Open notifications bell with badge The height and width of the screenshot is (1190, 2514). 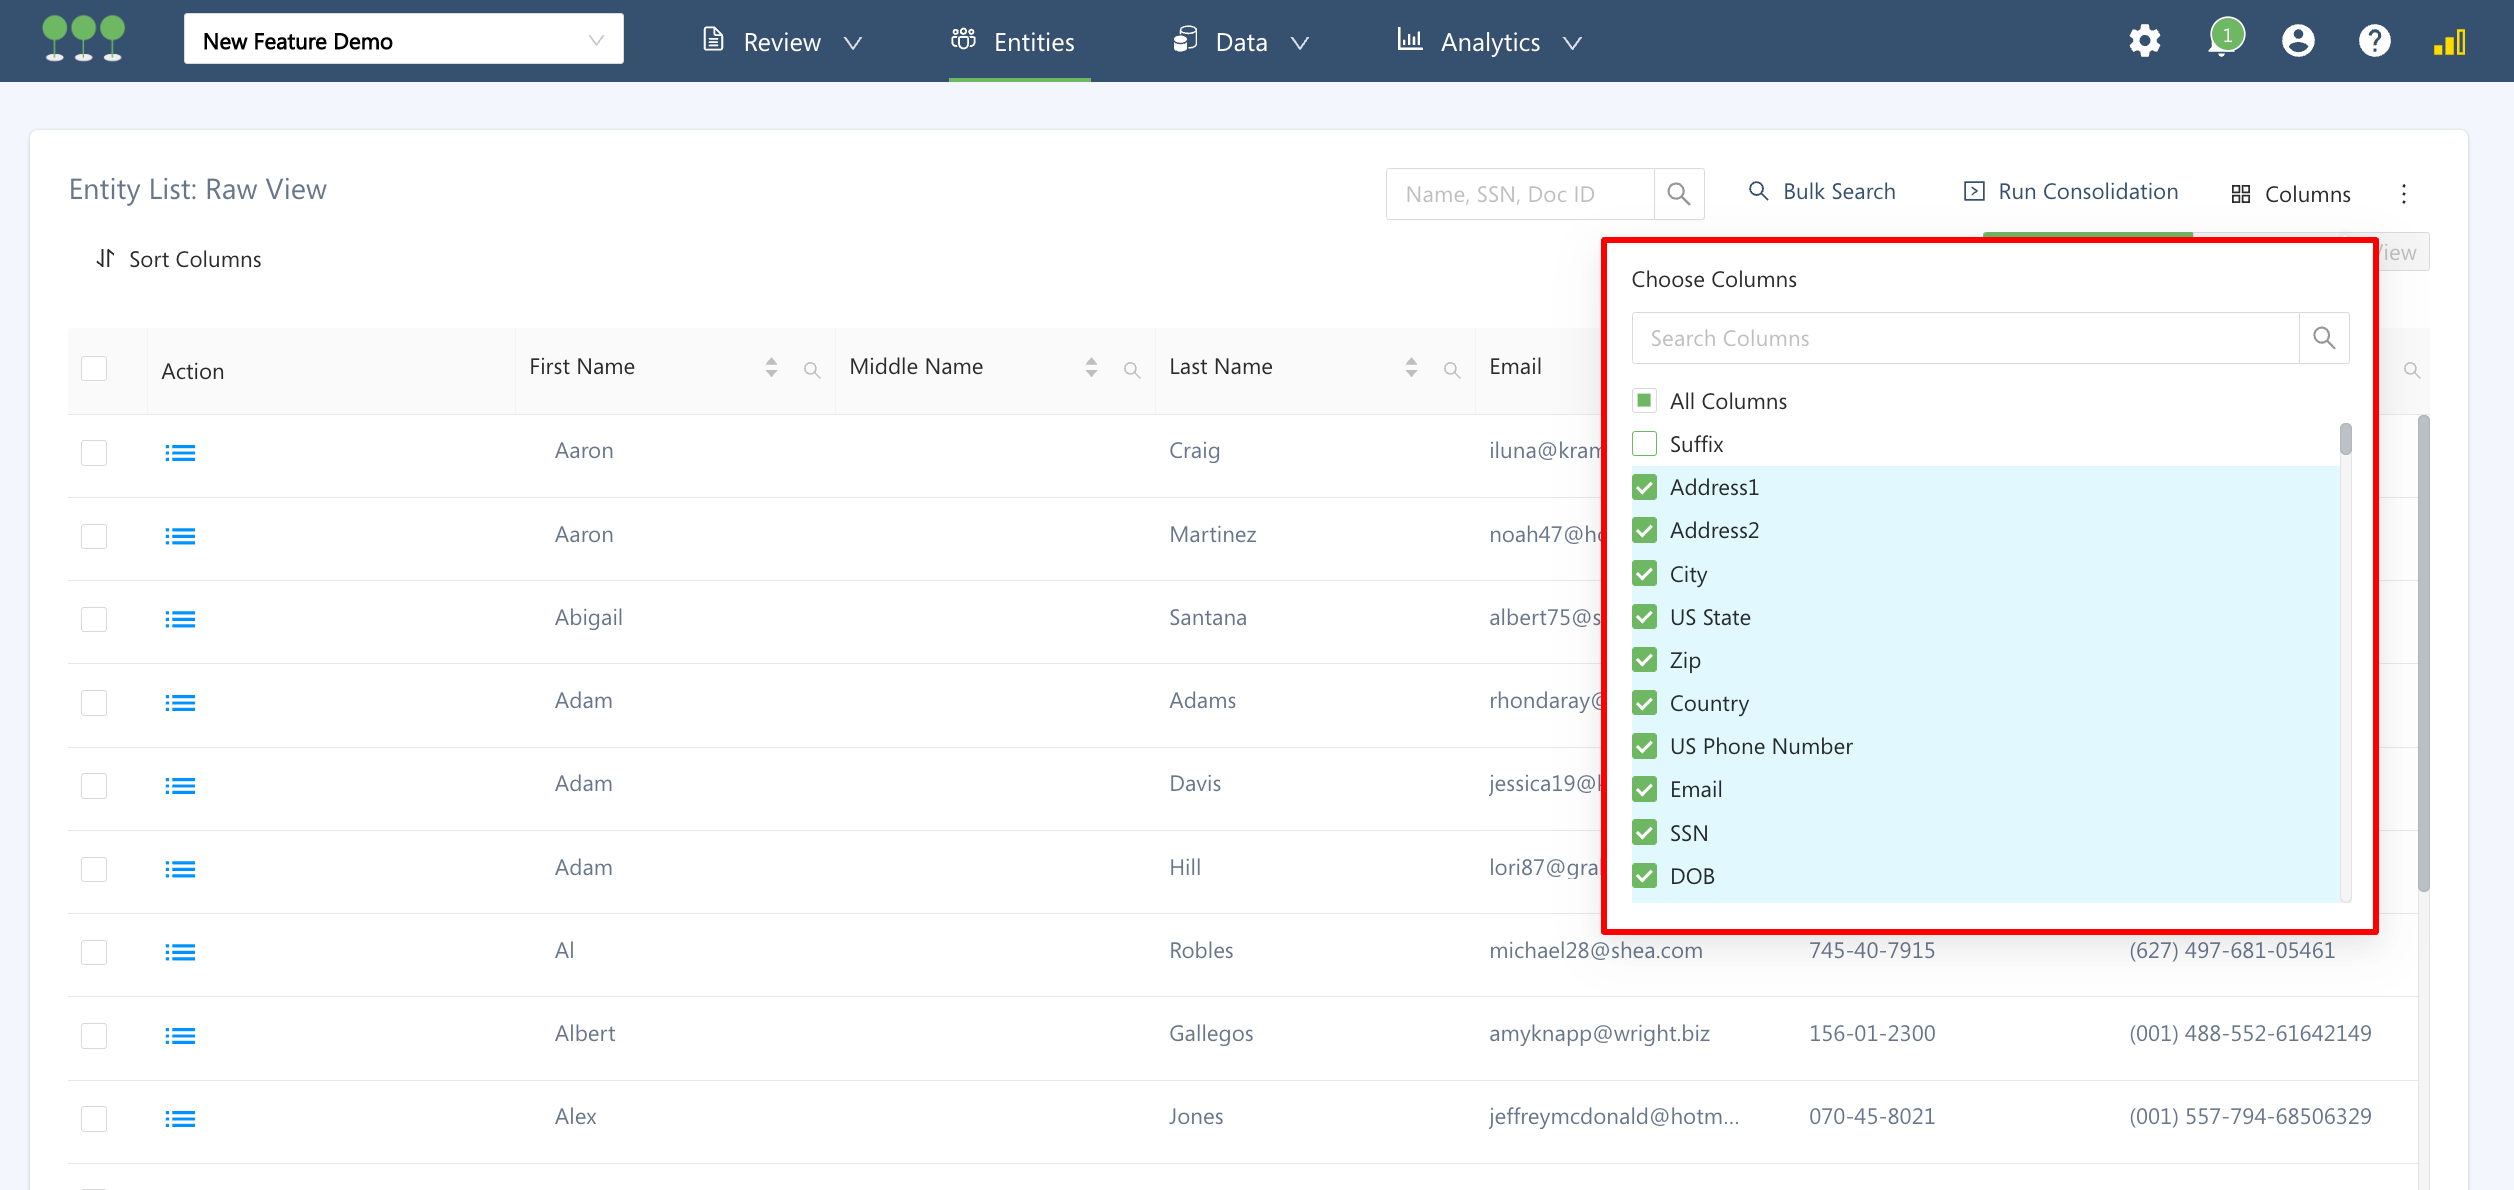2224,40
